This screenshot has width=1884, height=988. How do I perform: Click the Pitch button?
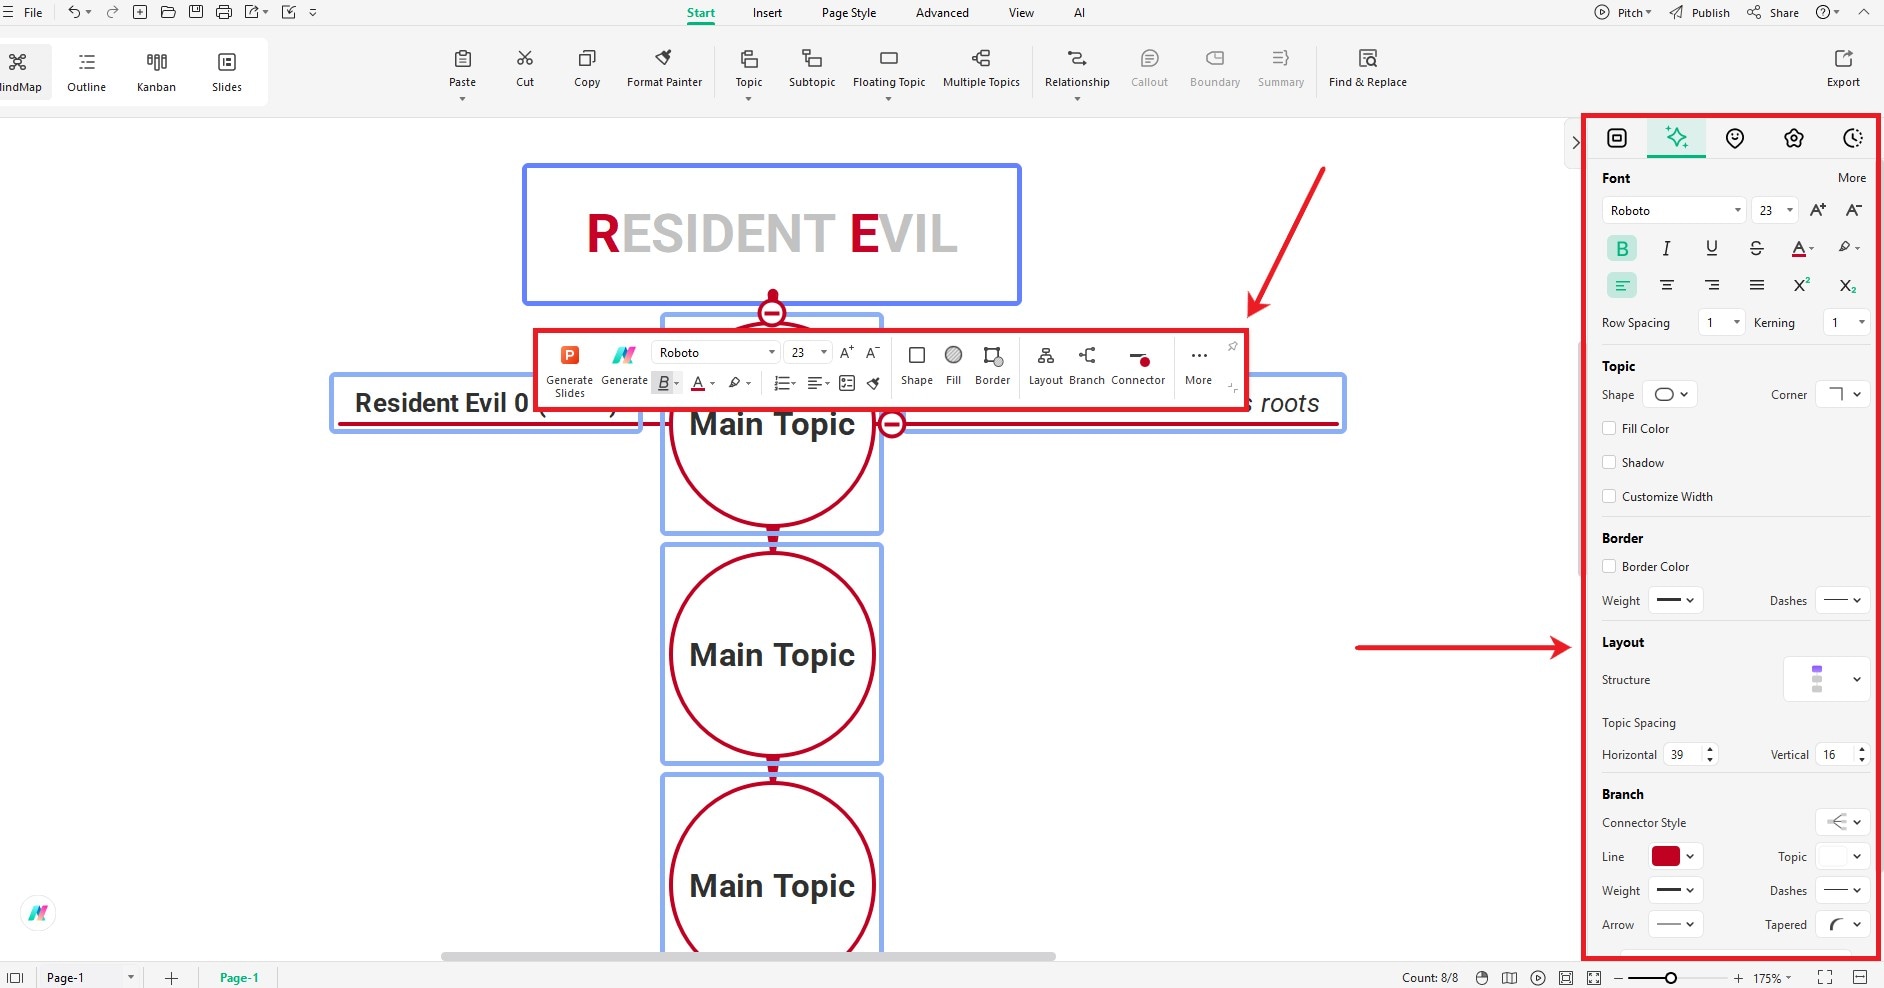[1622, 13]
